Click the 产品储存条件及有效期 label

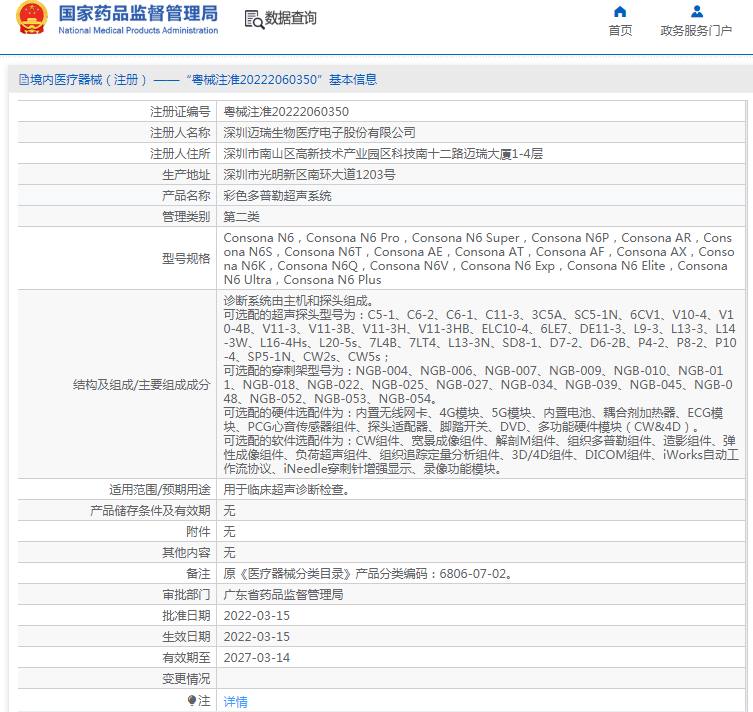(x=150, y=511)
